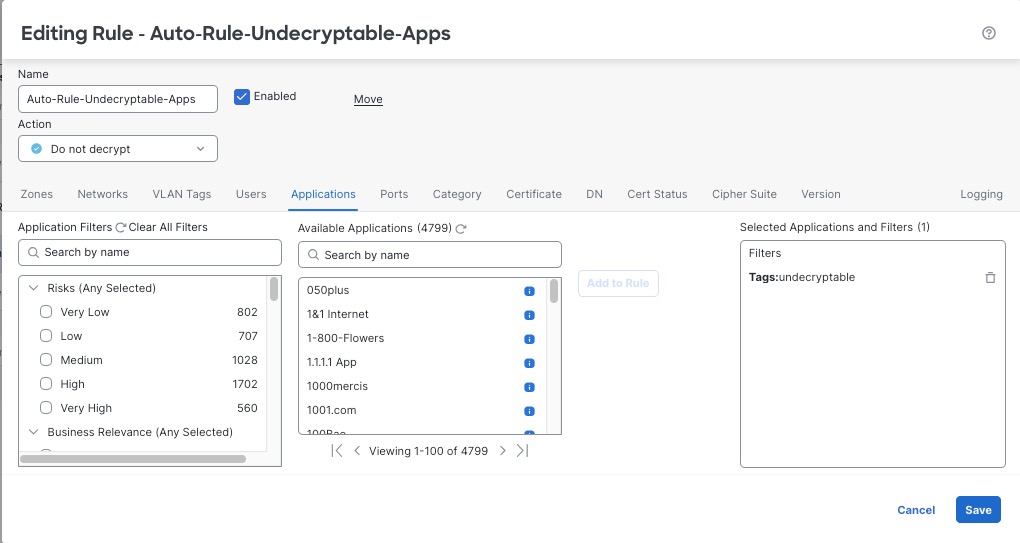Click the Save button
Image resolution: width=1020 pixels, height=543 pixels.
[x=977, y=510]
